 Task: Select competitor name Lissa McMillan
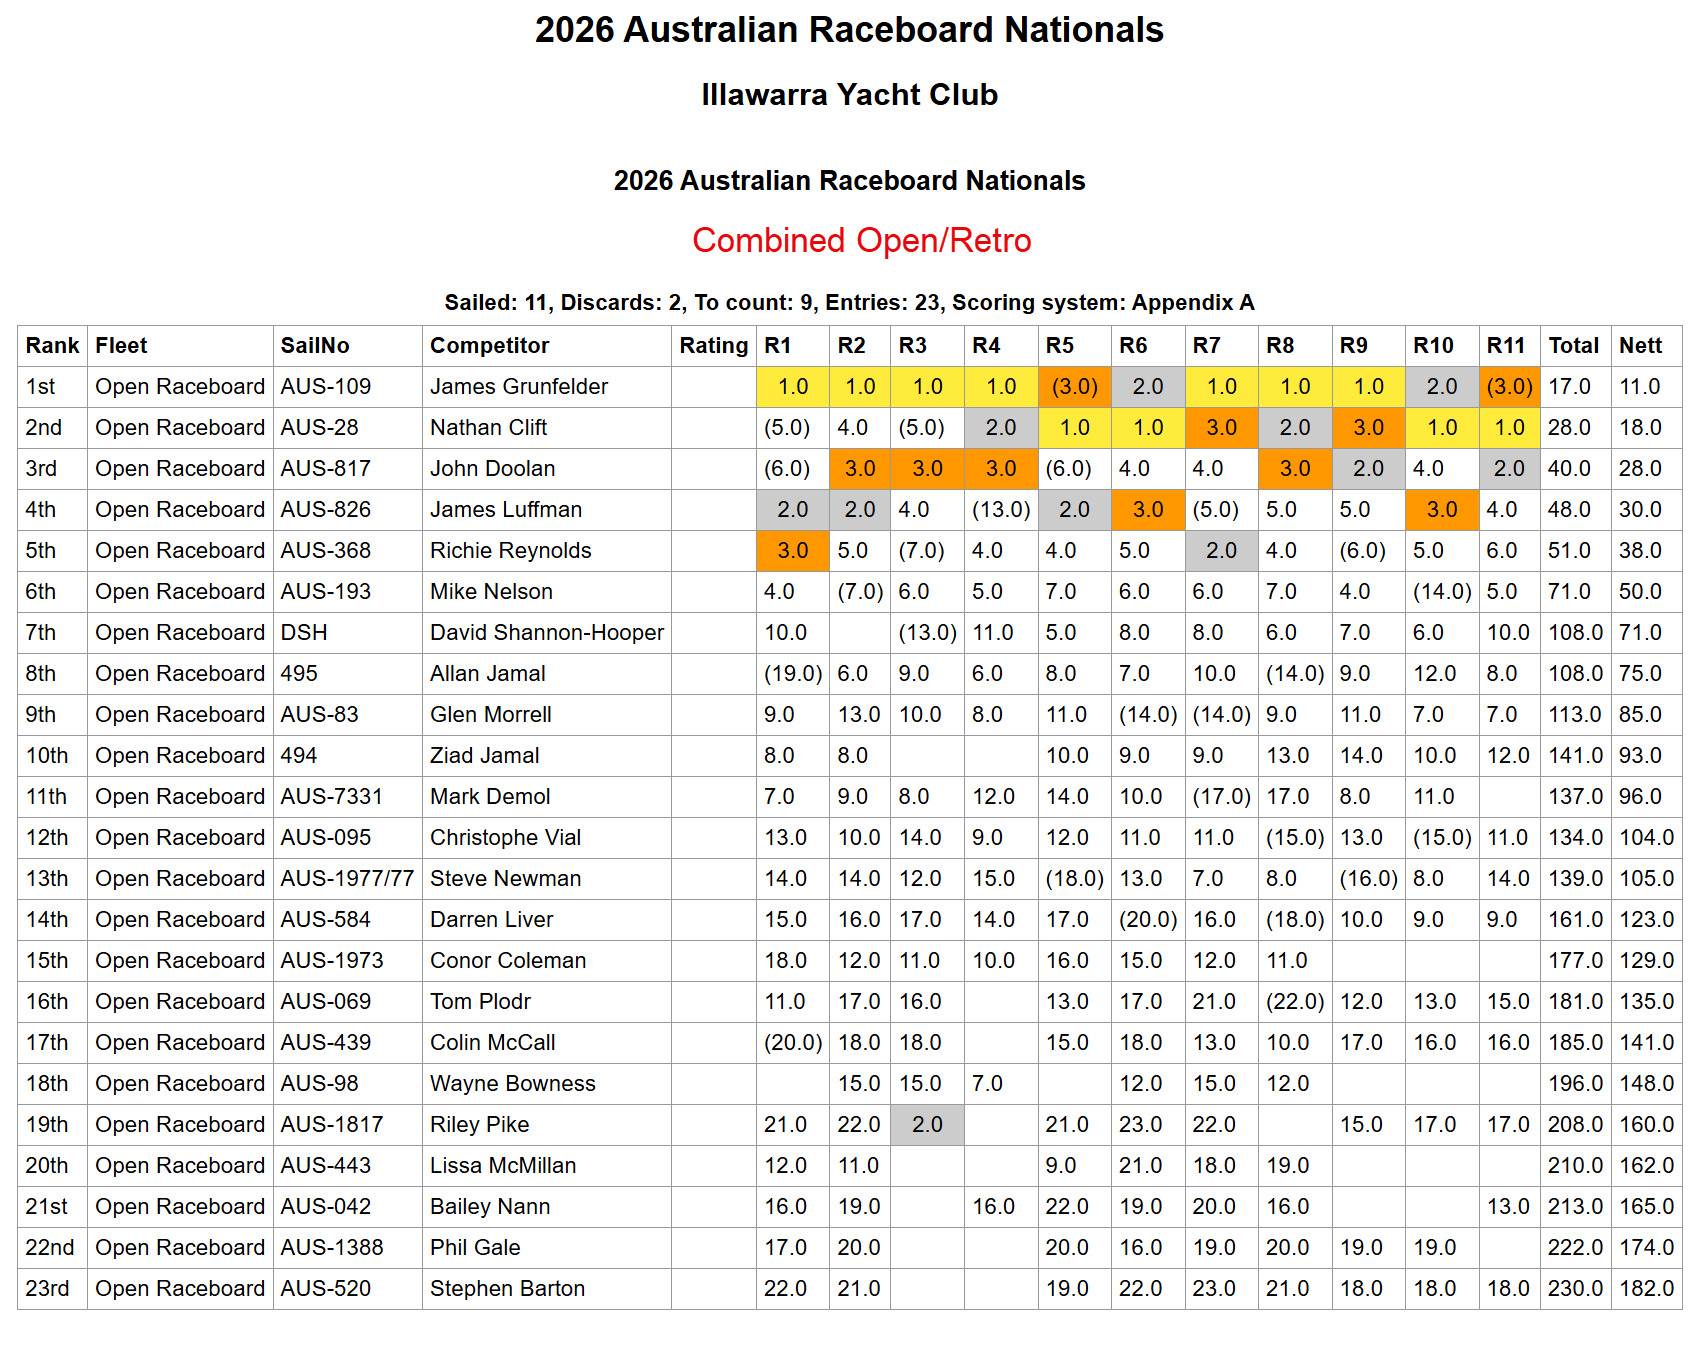coord(502,1166)
